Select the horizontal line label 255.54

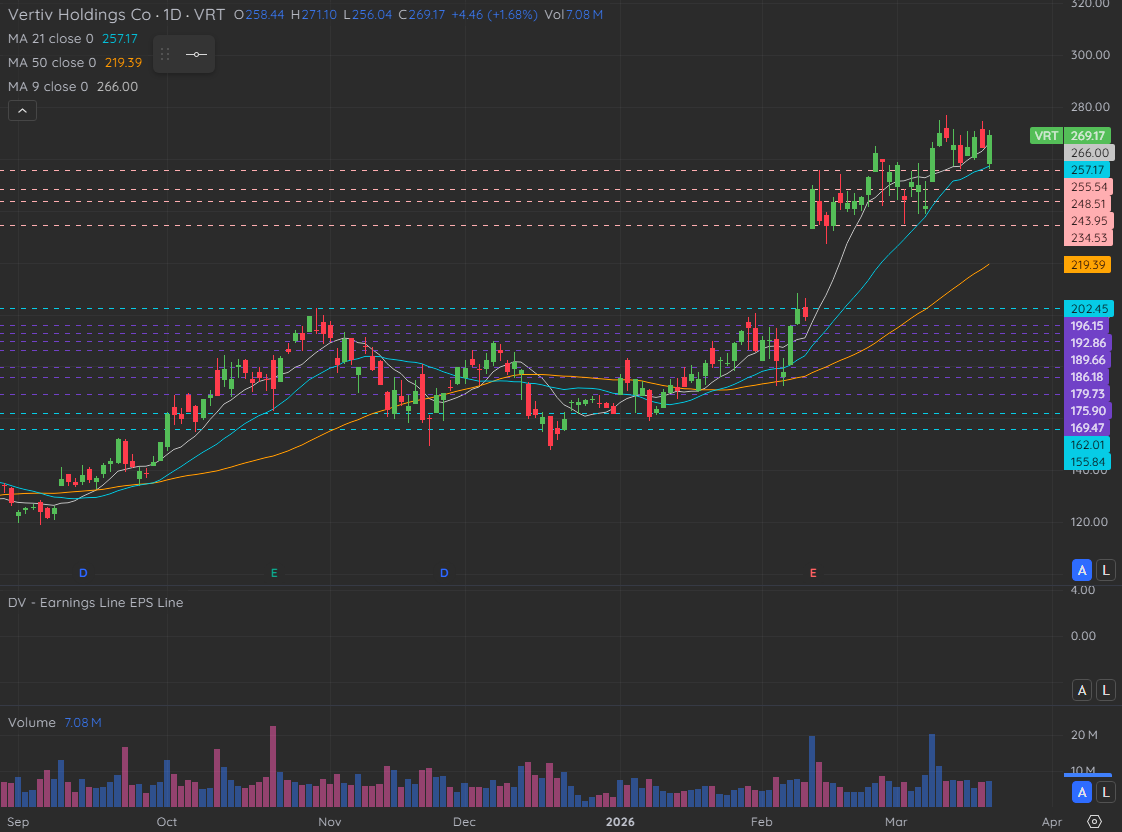[x=1089, y=187]
